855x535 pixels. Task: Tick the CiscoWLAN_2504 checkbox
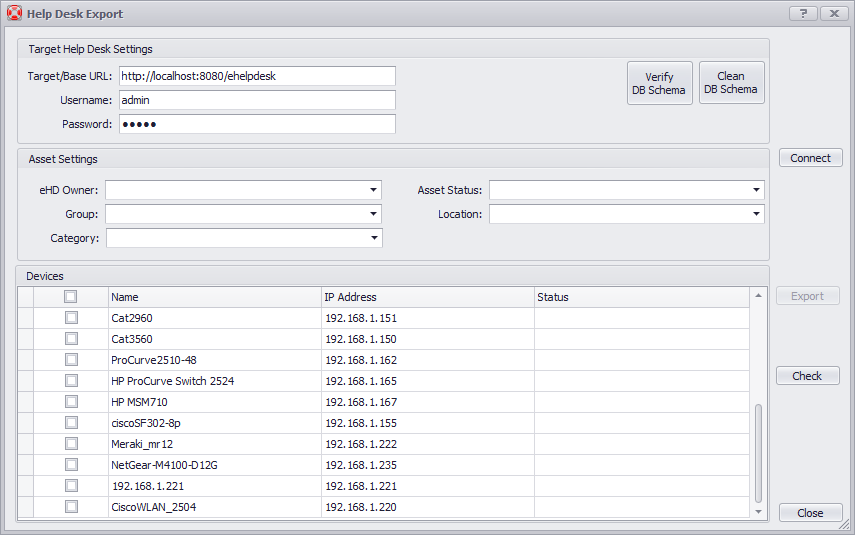pyautogui.click(x=71, y=507)
